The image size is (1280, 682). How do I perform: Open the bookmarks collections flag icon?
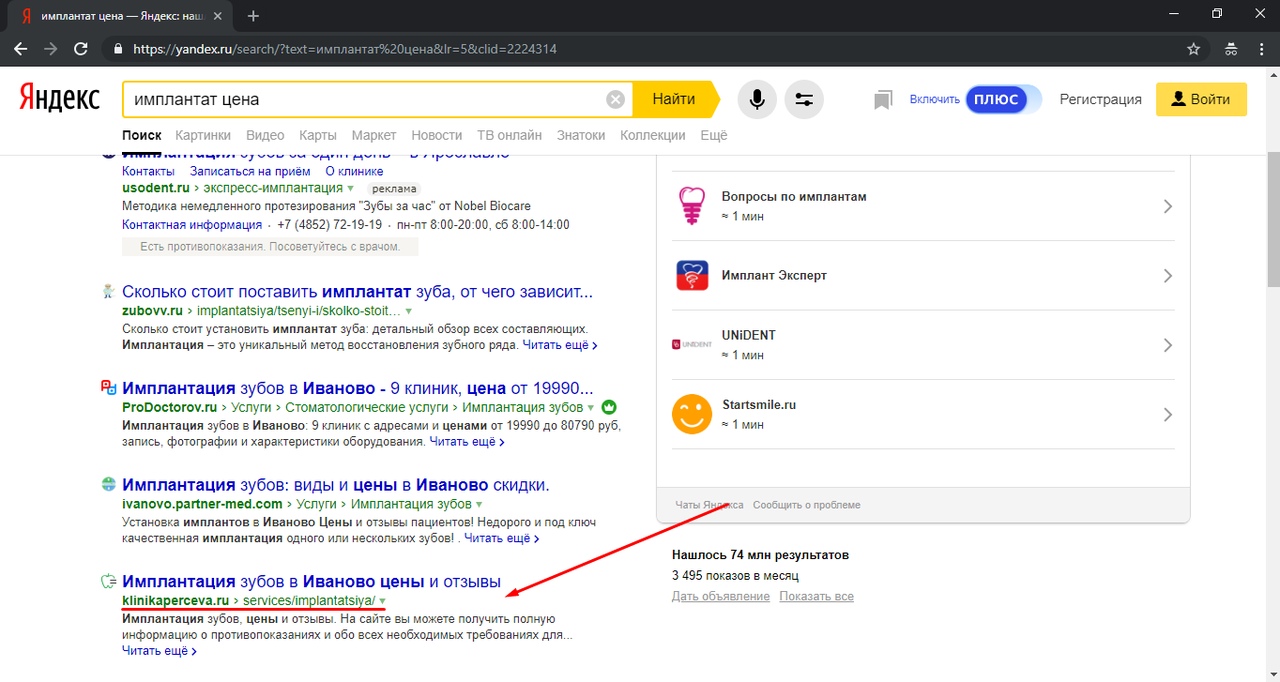click(882, 100)
